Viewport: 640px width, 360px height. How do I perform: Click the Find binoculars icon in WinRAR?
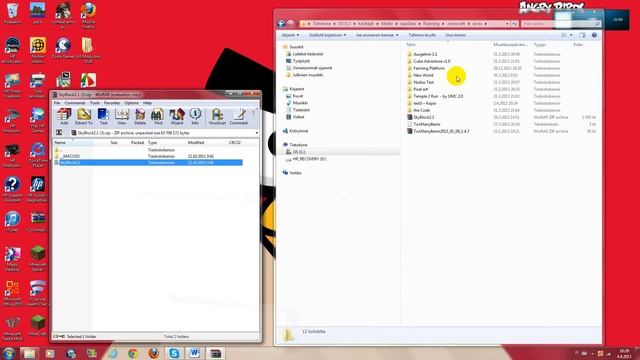158,116
